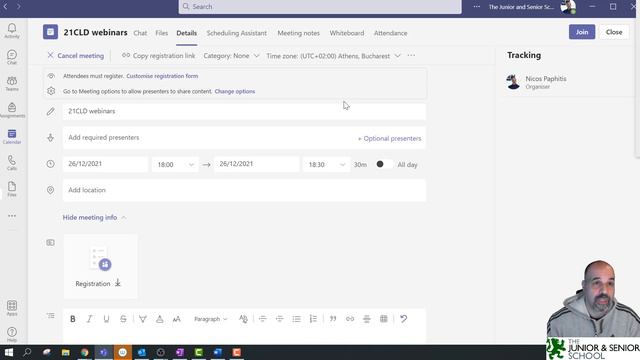This screenshot has width=640, height=360.
Task: Switch to Attendance tab
Action: [391, 33]
